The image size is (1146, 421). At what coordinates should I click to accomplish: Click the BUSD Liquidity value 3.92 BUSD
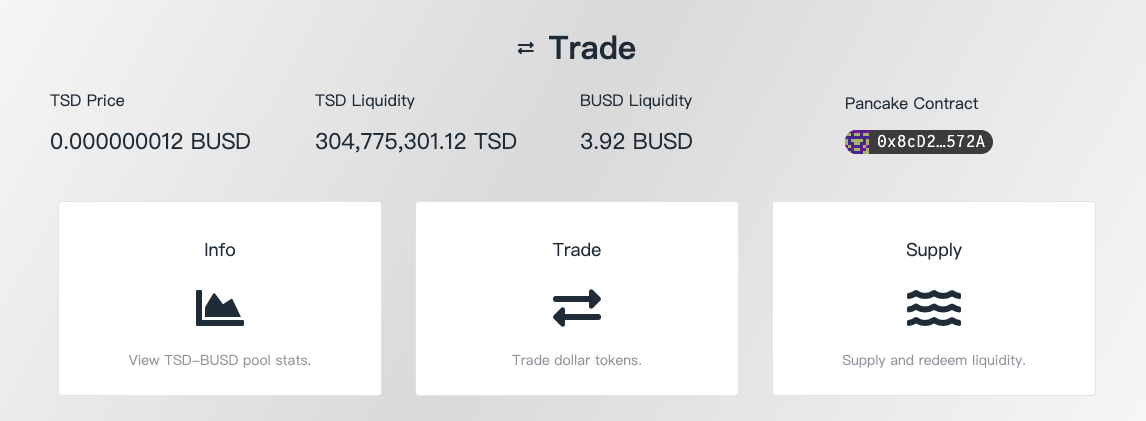636,141
